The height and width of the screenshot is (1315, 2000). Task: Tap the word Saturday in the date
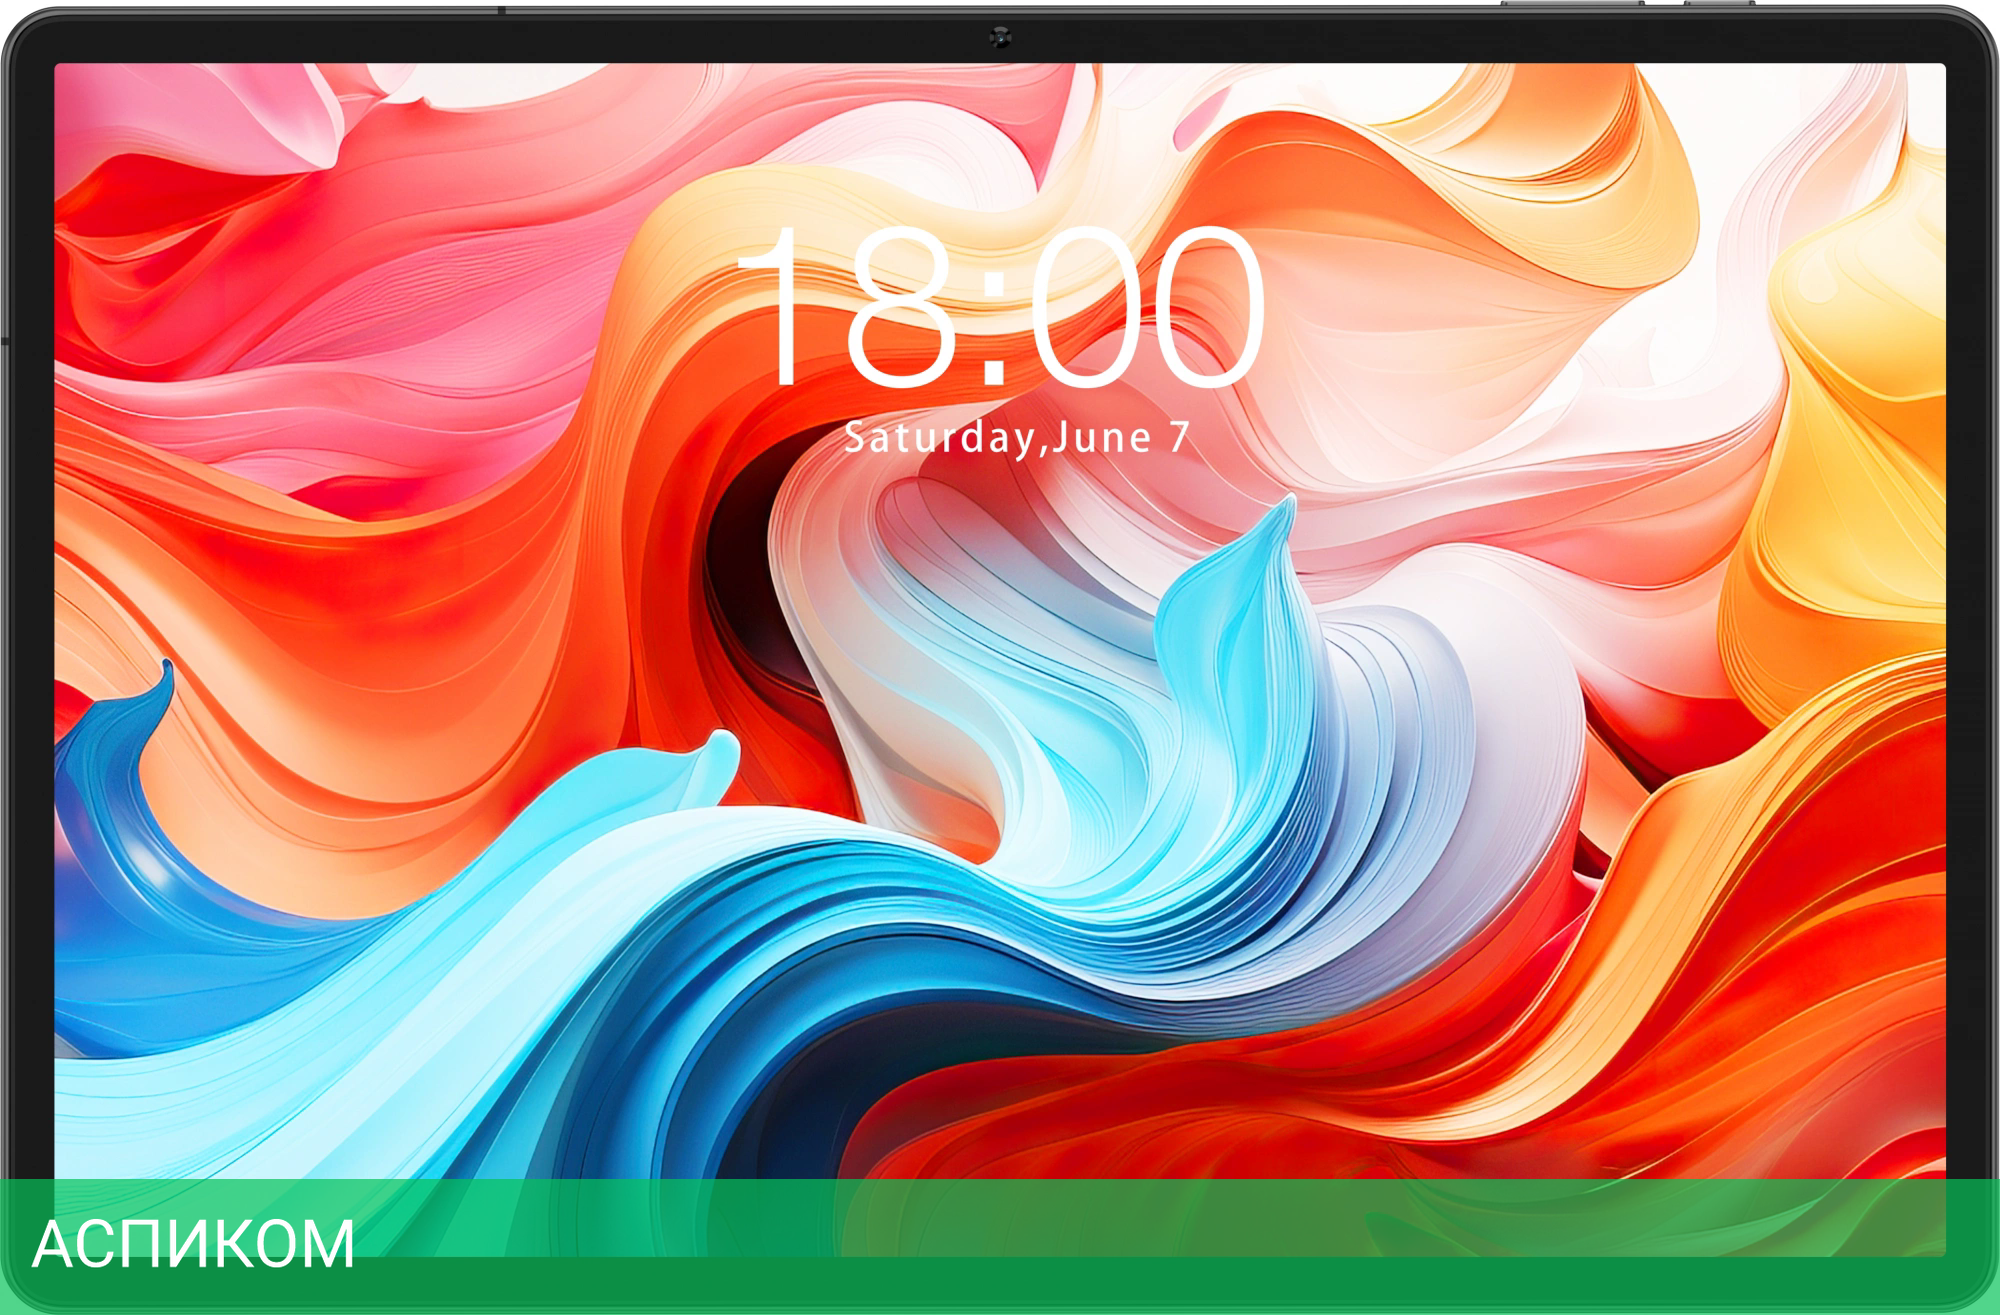pos(938,438)
